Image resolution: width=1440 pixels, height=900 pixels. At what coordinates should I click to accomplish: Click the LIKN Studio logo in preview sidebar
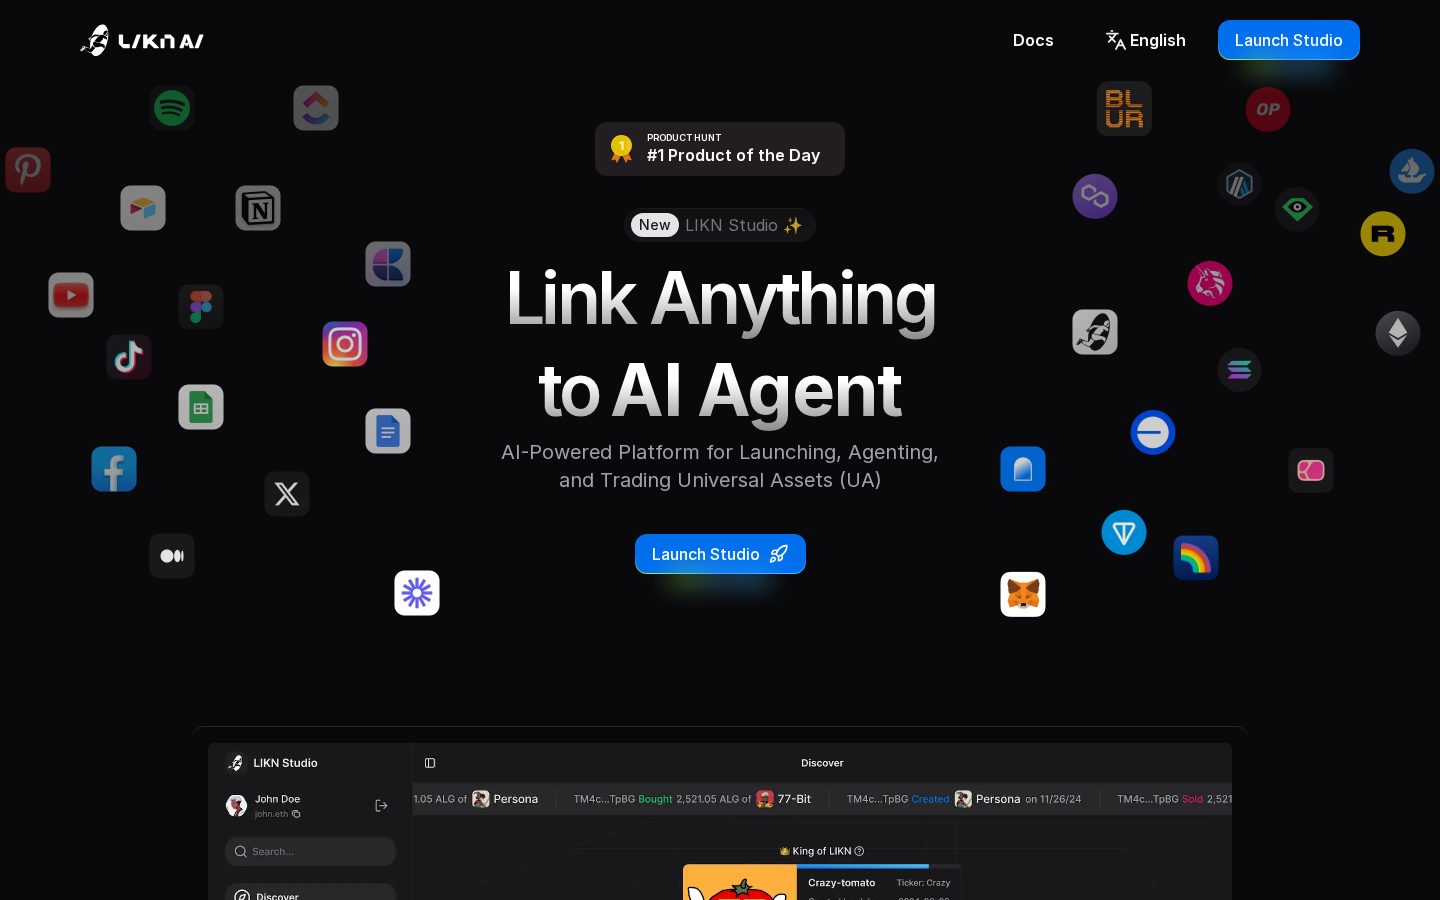tap(272, 763)
